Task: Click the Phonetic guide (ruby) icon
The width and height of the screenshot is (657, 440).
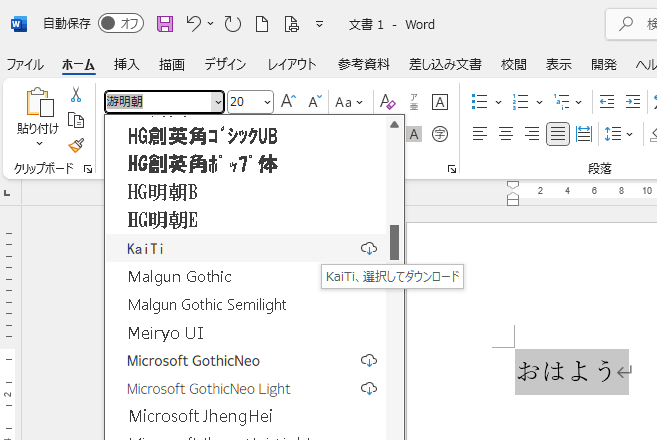Action: click(x=414, y=102)
